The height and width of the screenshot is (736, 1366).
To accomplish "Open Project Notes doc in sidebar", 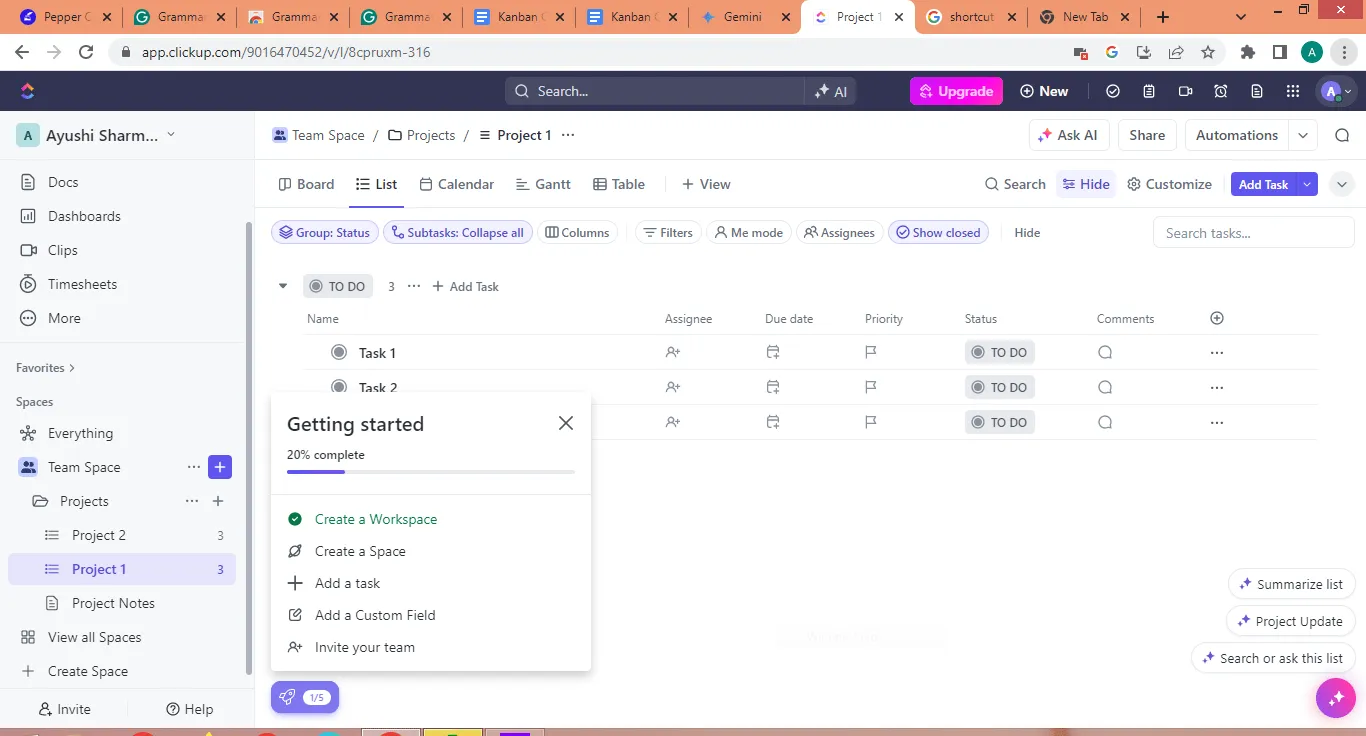I will tap(122, 603).
